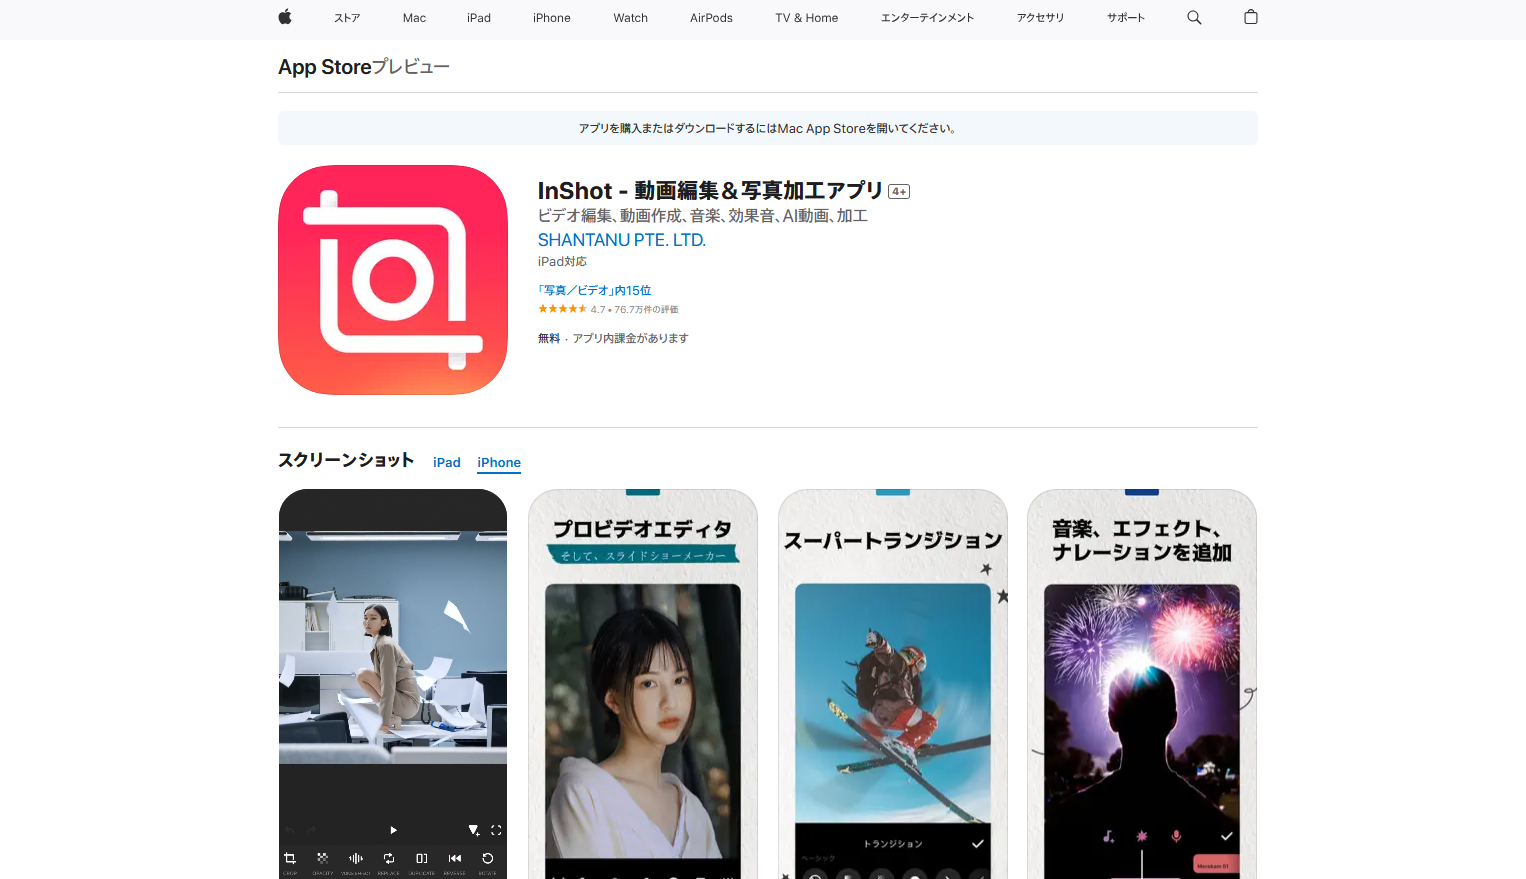The image size is (1526, 879).
Task: View the fireworks 音楽、エフェクト screenshot
Action: [1141, 684]
